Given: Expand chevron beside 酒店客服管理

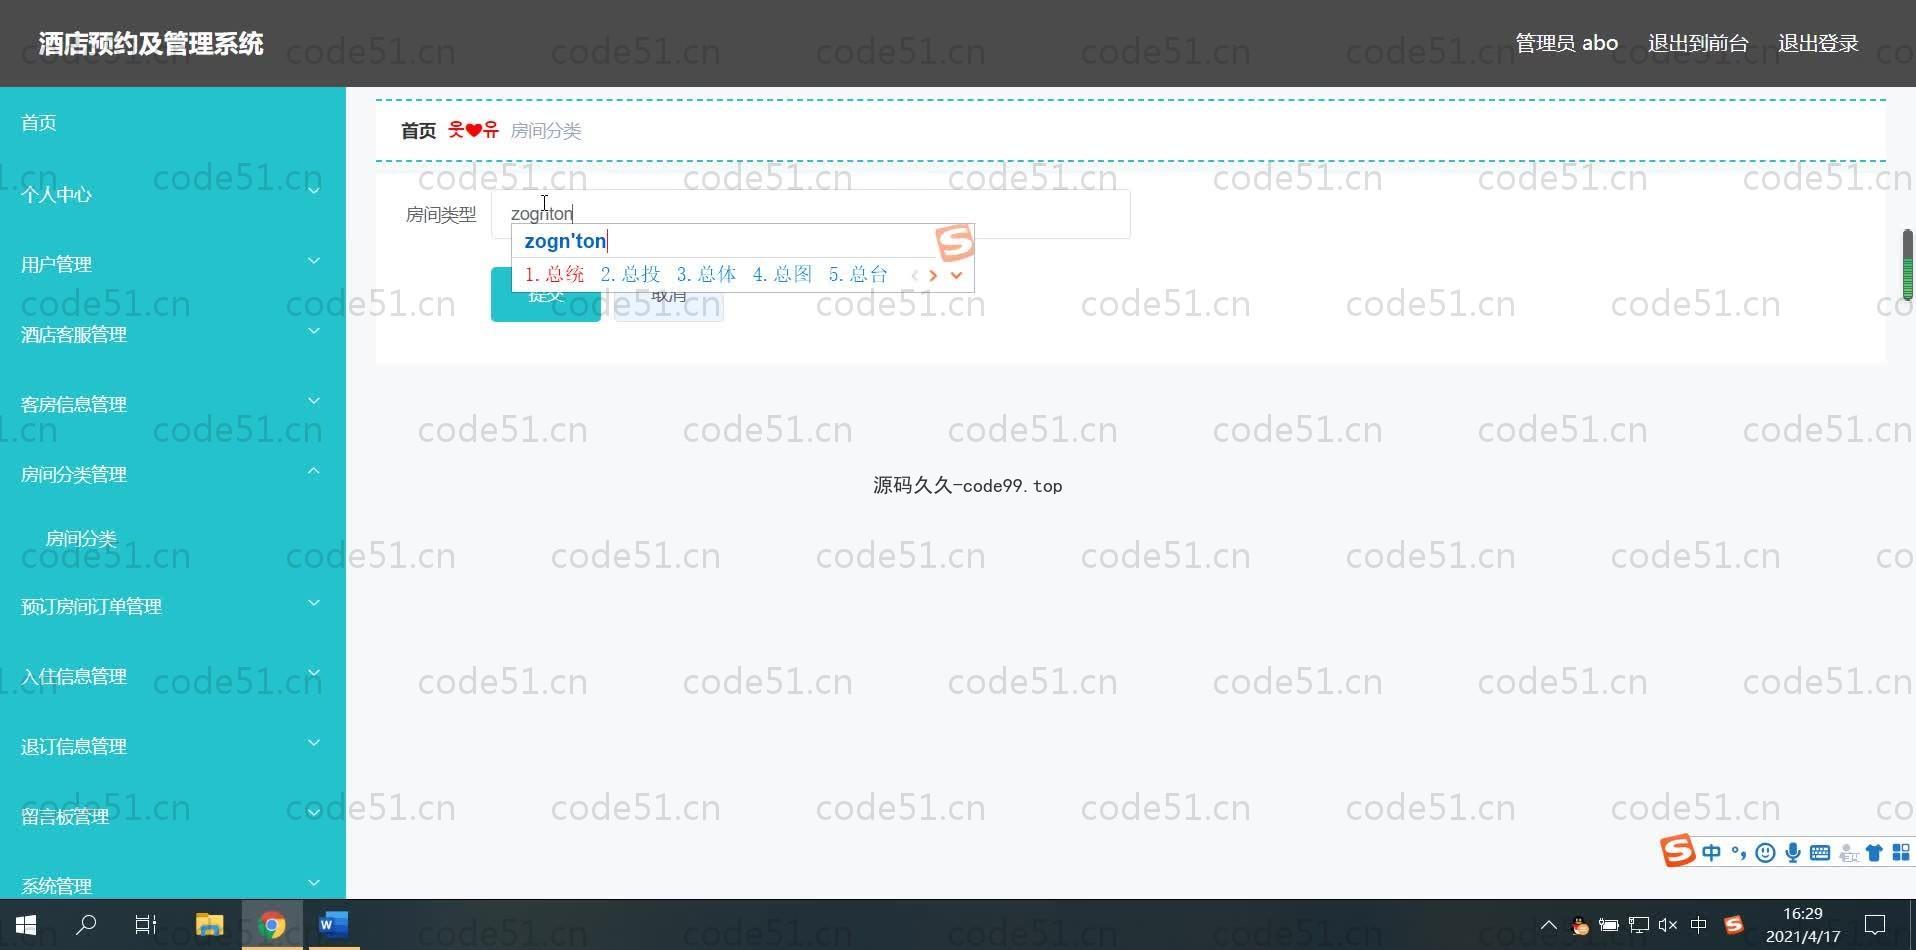Looking at the screenshot, I should 314,331.
